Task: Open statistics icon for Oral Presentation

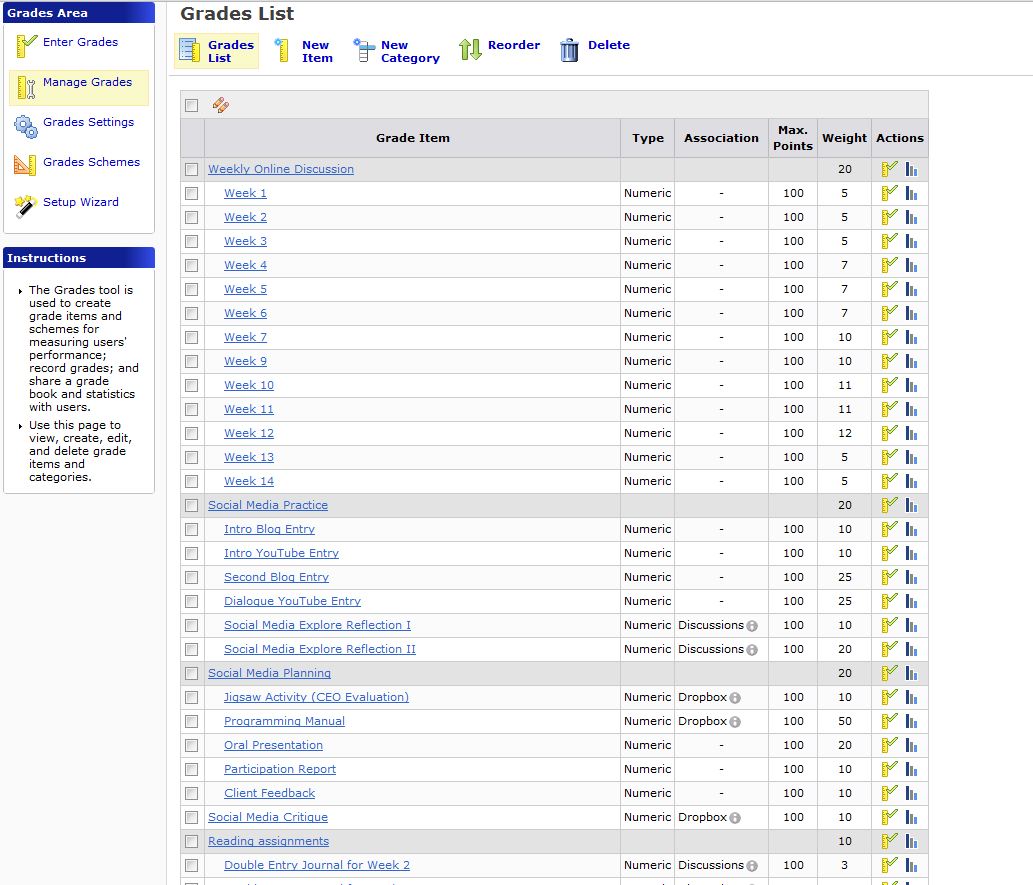Action: 911,745
